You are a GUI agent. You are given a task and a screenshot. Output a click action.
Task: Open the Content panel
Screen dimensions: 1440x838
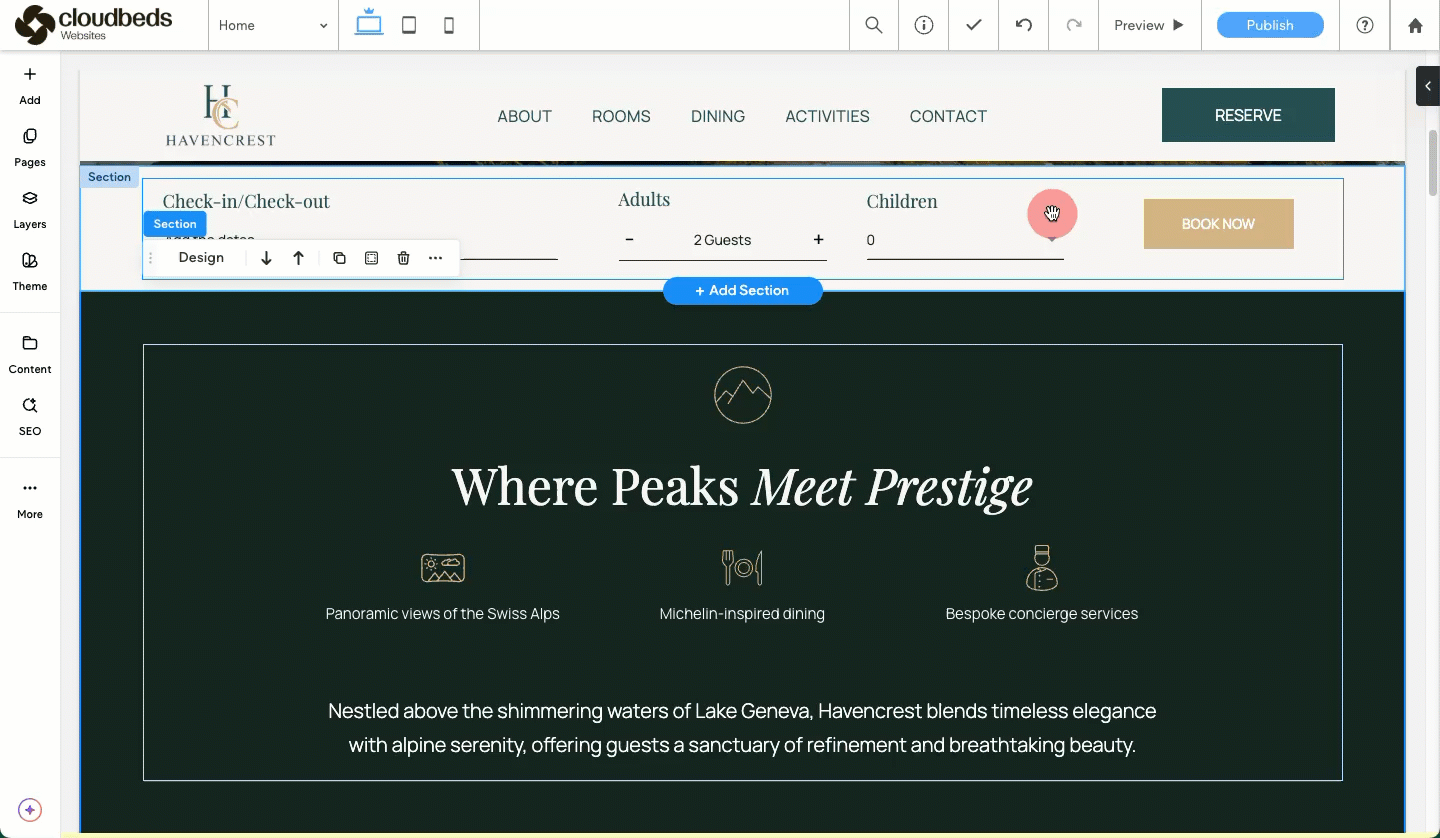30,354
